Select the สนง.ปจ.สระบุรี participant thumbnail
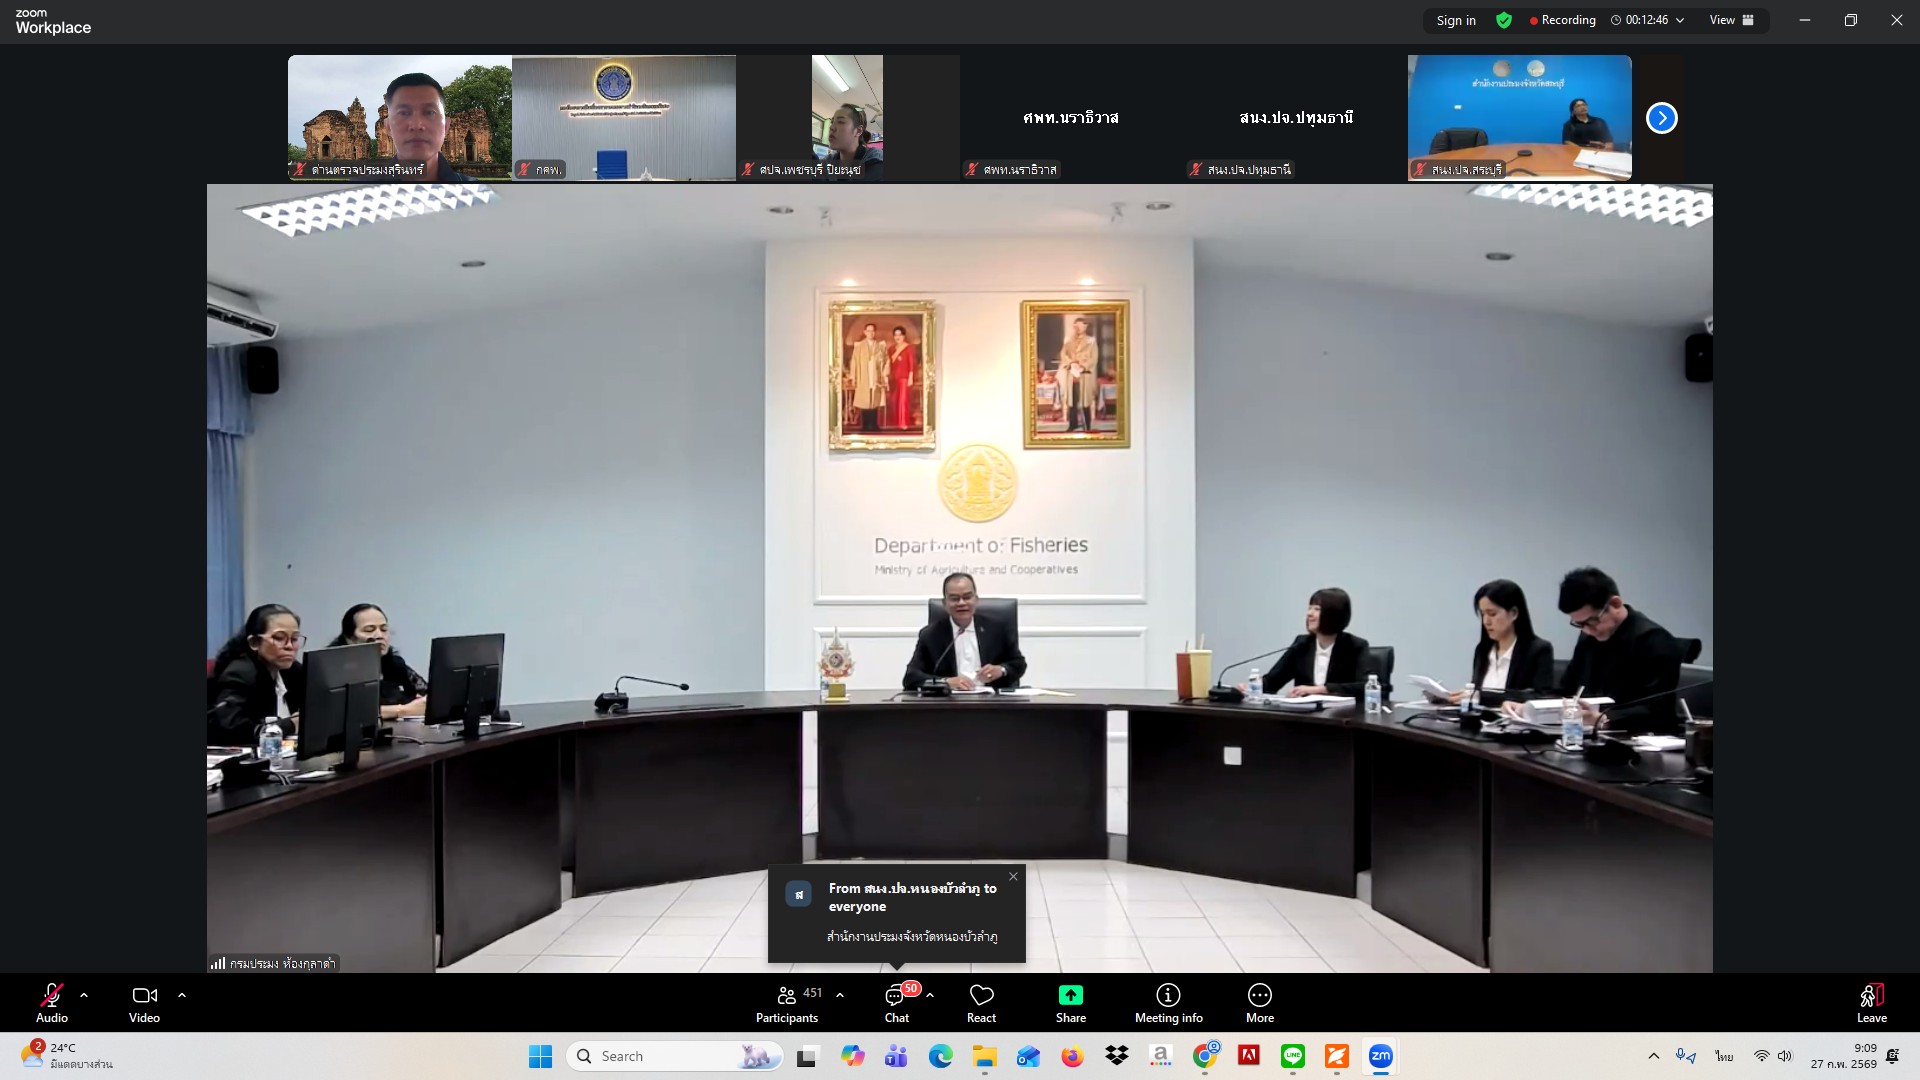The height and width of the screenshot is (1080, 1920). [x=1519, y=117]
